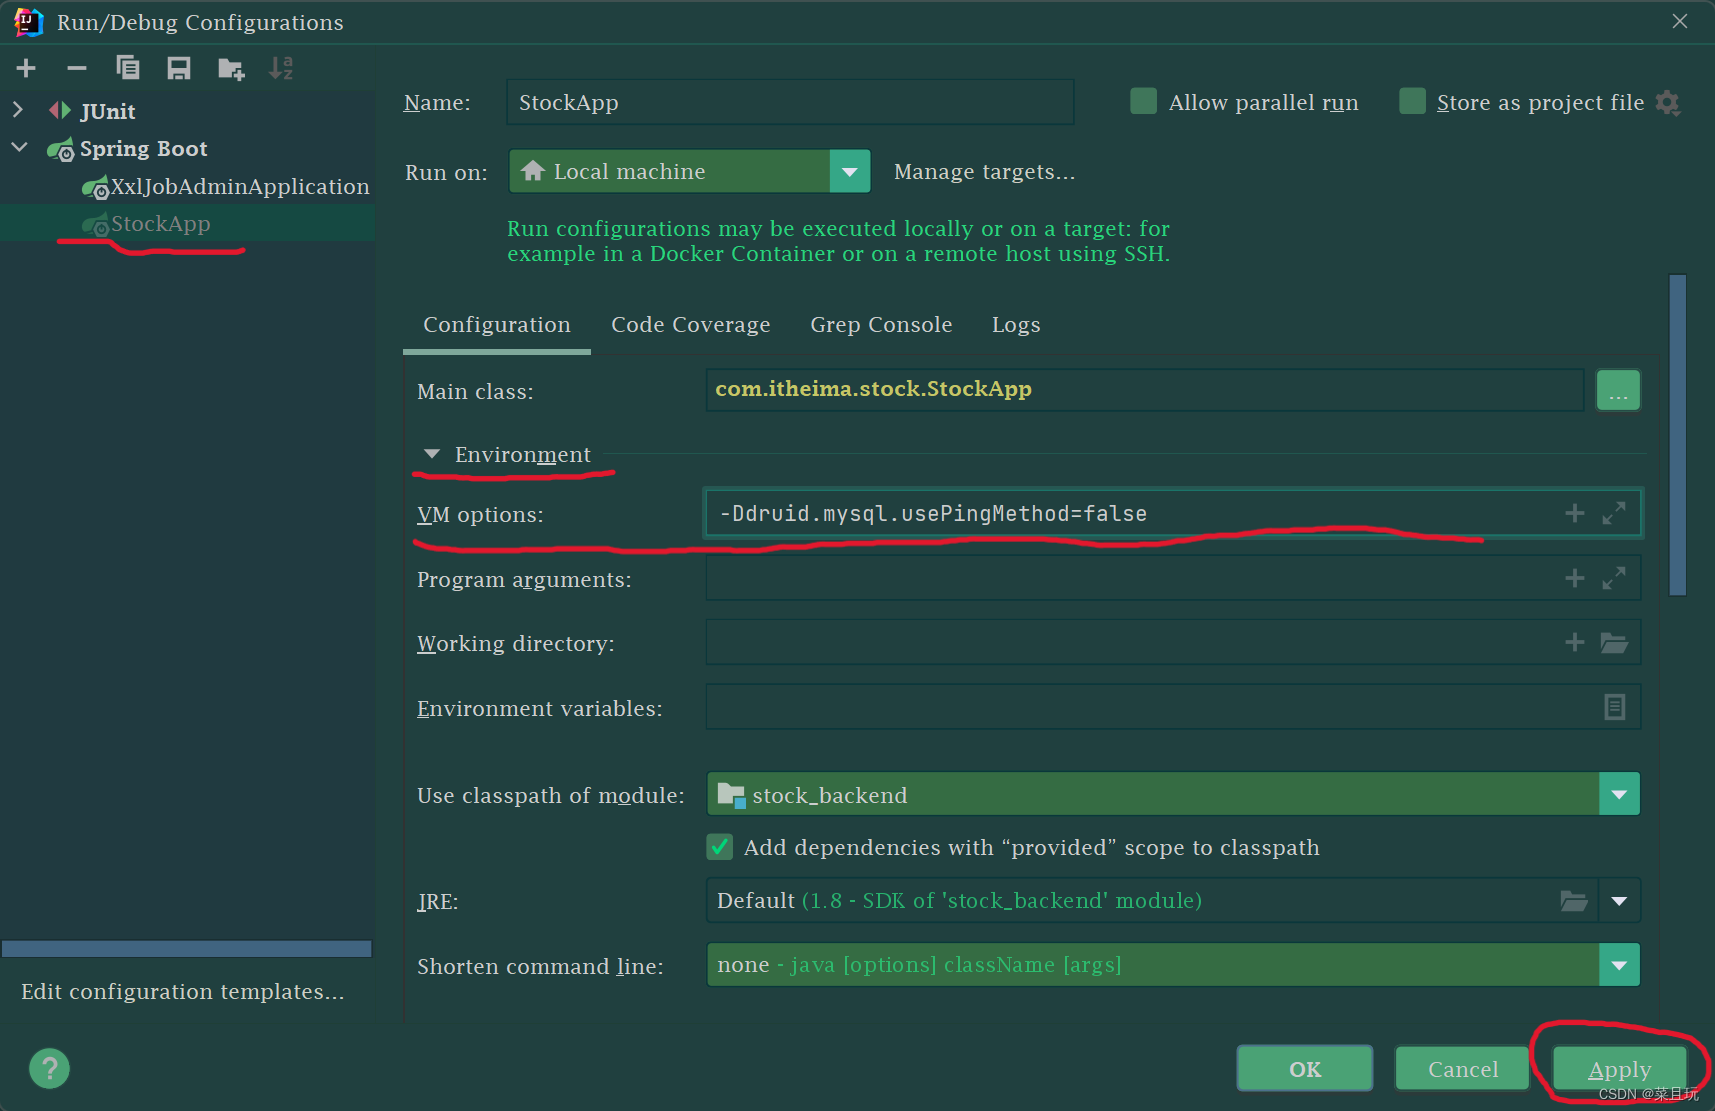Save the StockApp configuration
The height and width of the screenshot is (1111, 1715).
tap(179, 68)
